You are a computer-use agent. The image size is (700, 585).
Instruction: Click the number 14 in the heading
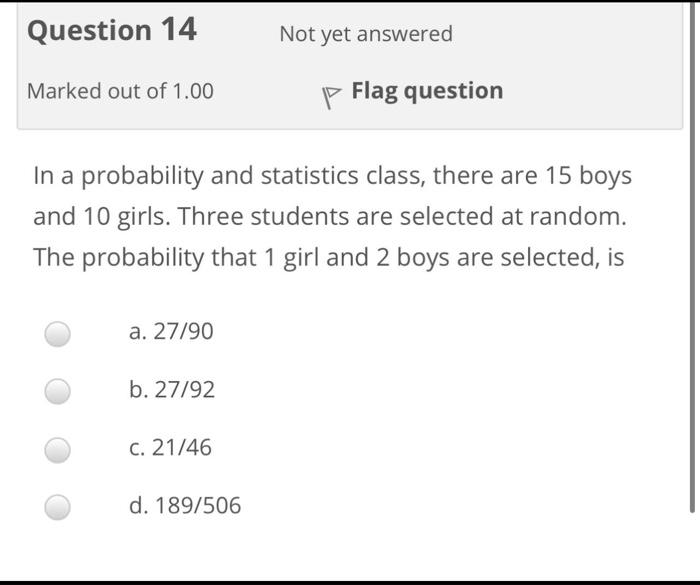179,29
